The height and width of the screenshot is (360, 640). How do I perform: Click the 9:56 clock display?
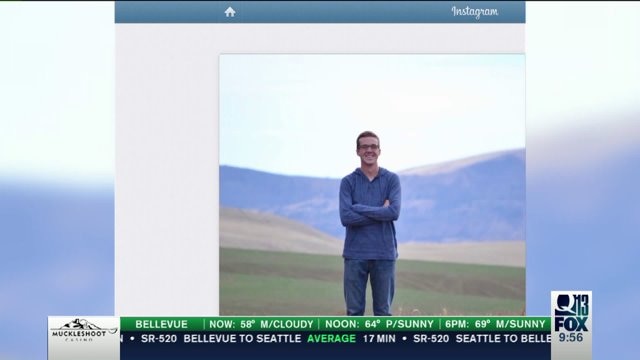pos(571,338)
